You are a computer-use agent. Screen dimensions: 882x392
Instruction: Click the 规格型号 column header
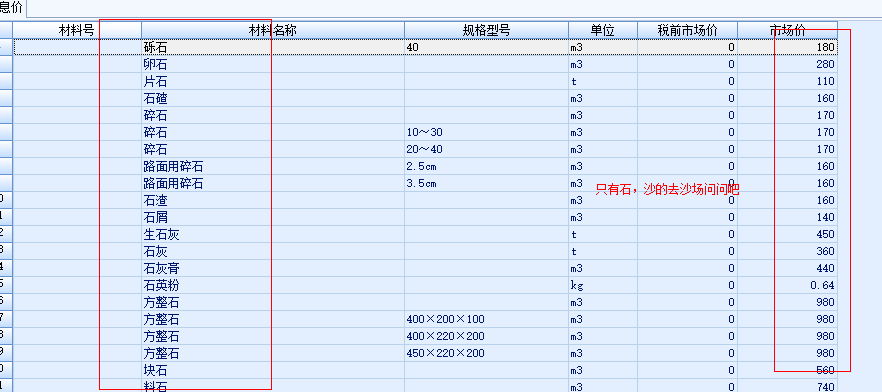pyautogui.click(x=486, y=30)
